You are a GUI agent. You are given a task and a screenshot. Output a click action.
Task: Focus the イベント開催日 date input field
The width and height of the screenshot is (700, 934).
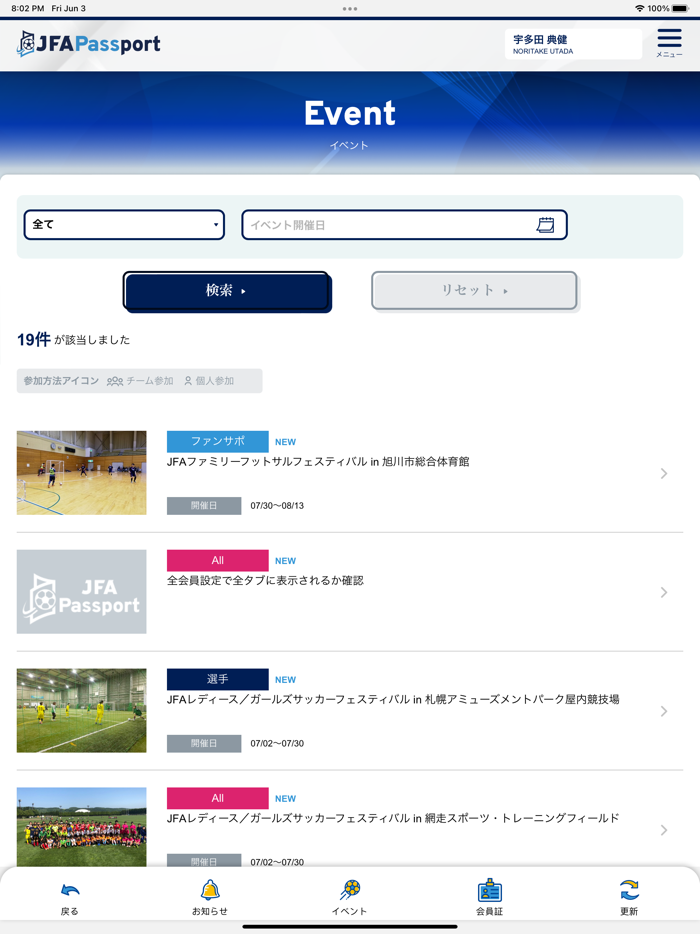[404, 225]
